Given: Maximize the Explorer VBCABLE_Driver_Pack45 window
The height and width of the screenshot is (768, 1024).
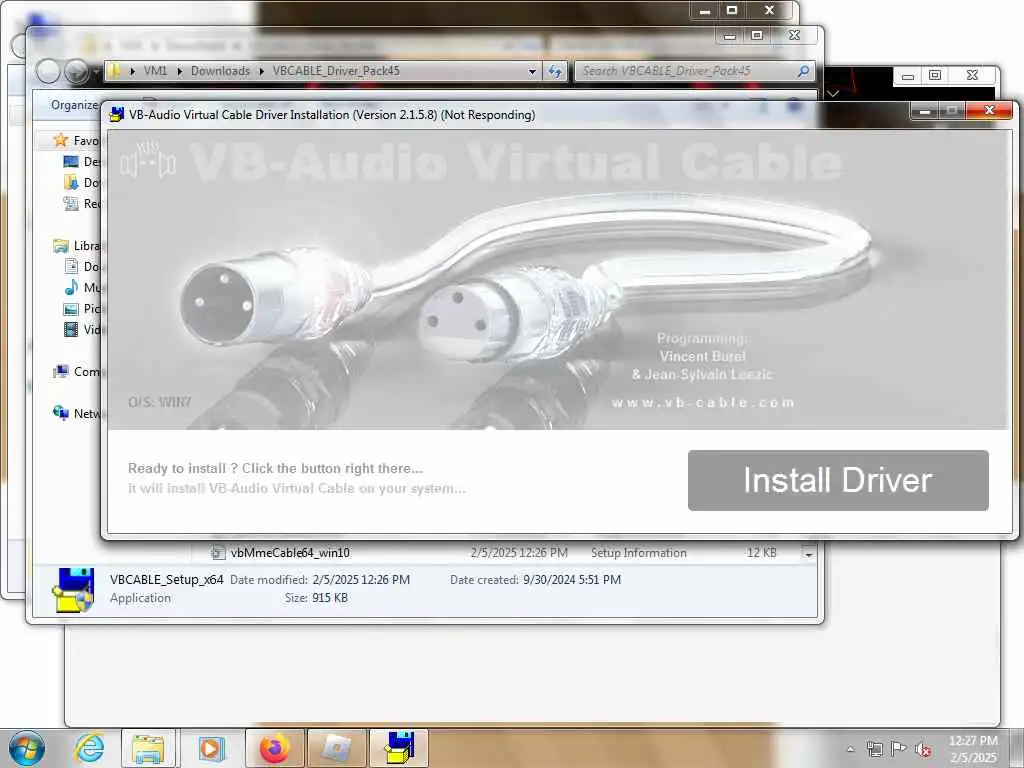Looking at the screenshot, I should click(x=757, y=35).
